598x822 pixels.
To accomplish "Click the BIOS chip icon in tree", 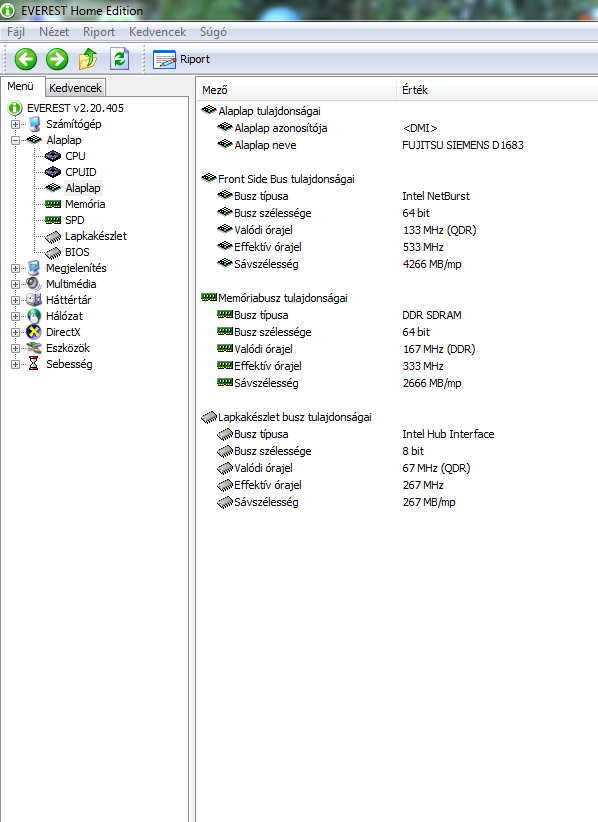I will point(53,252).
